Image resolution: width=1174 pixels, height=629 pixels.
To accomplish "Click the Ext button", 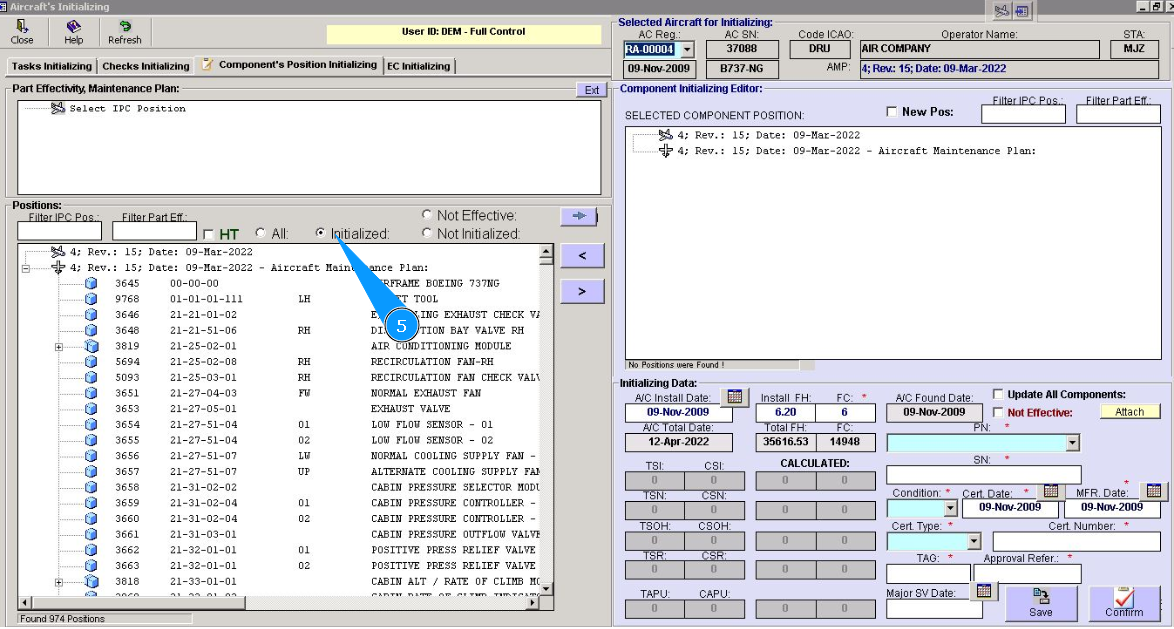I will coord(592,90).
